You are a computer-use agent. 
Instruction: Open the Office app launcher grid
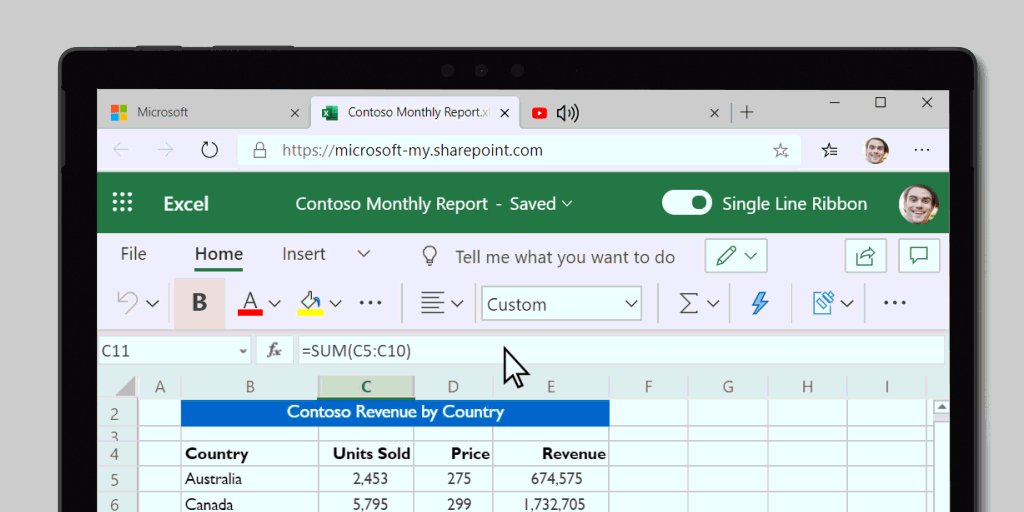pos(122,202)
